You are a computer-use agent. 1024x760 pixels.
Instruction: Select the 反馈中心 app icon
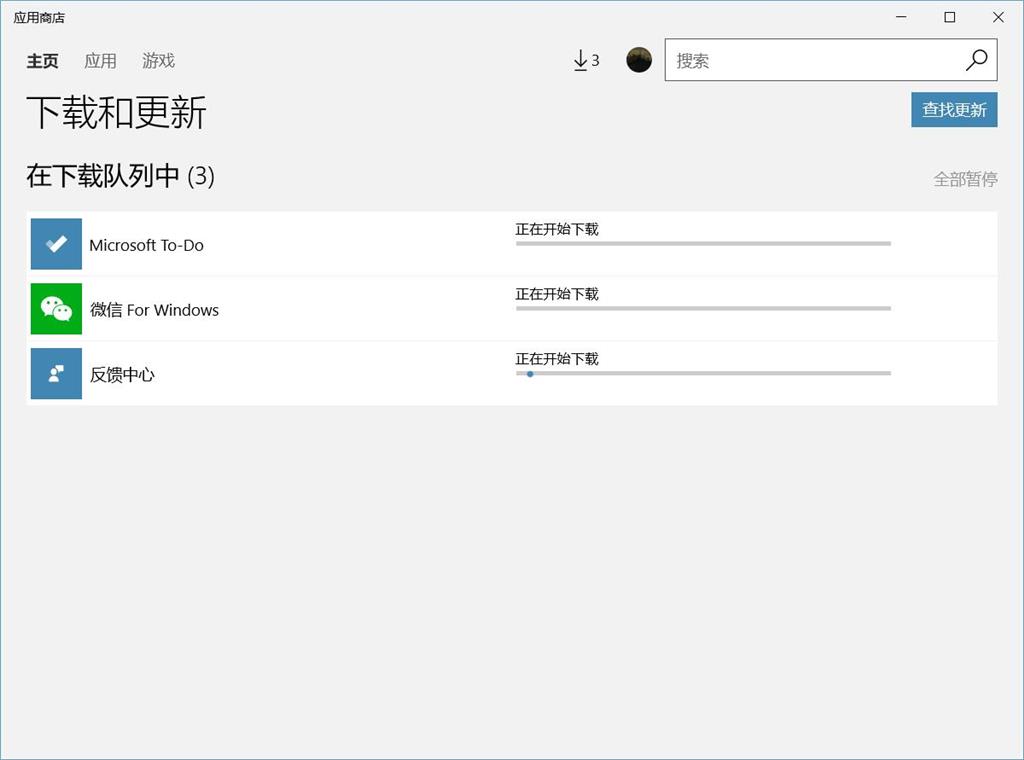pos(56,373)
